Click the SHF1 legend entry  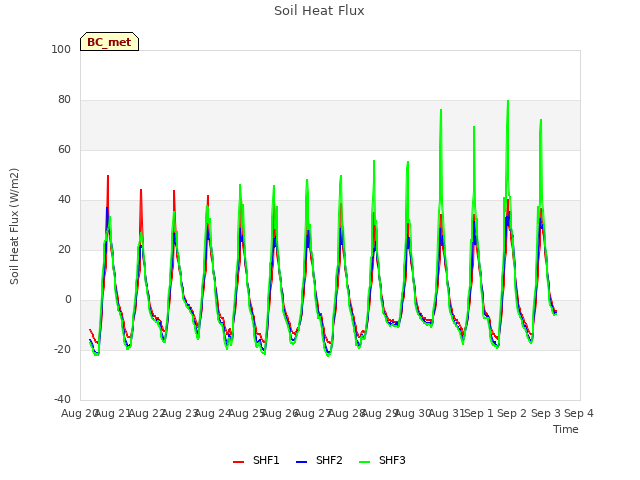256,460
